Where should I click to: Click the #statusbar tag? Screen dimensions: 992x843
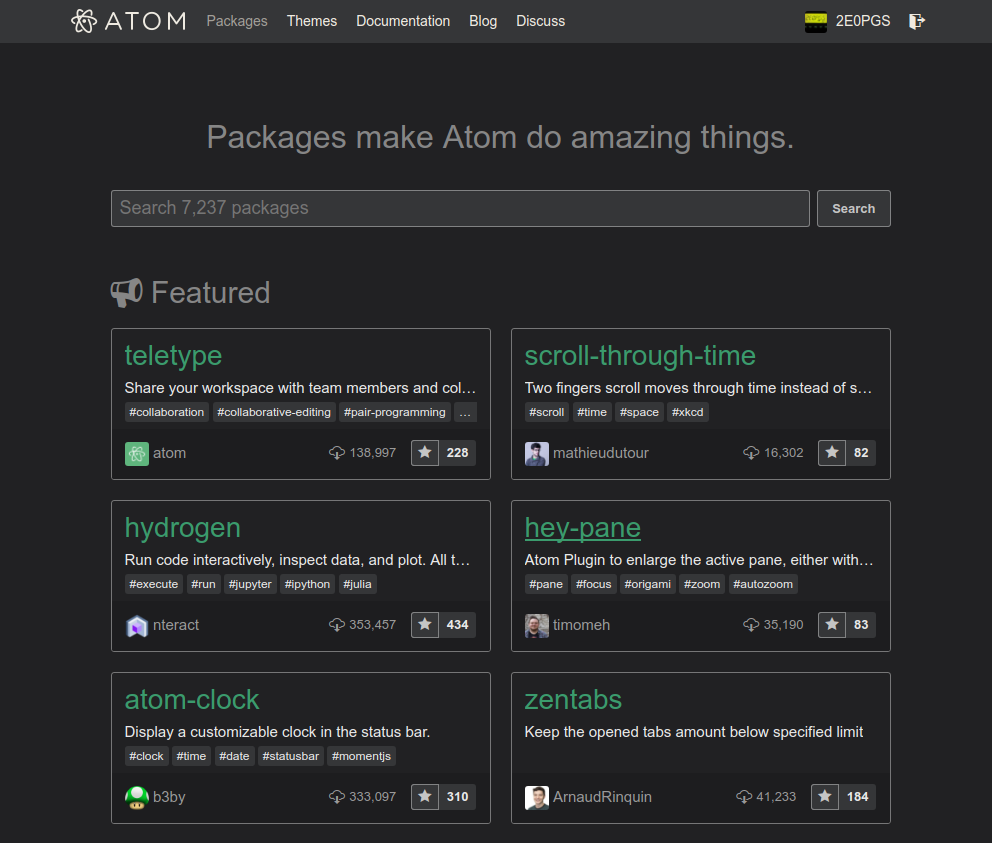pyautogui.click(x=291, y=756)
